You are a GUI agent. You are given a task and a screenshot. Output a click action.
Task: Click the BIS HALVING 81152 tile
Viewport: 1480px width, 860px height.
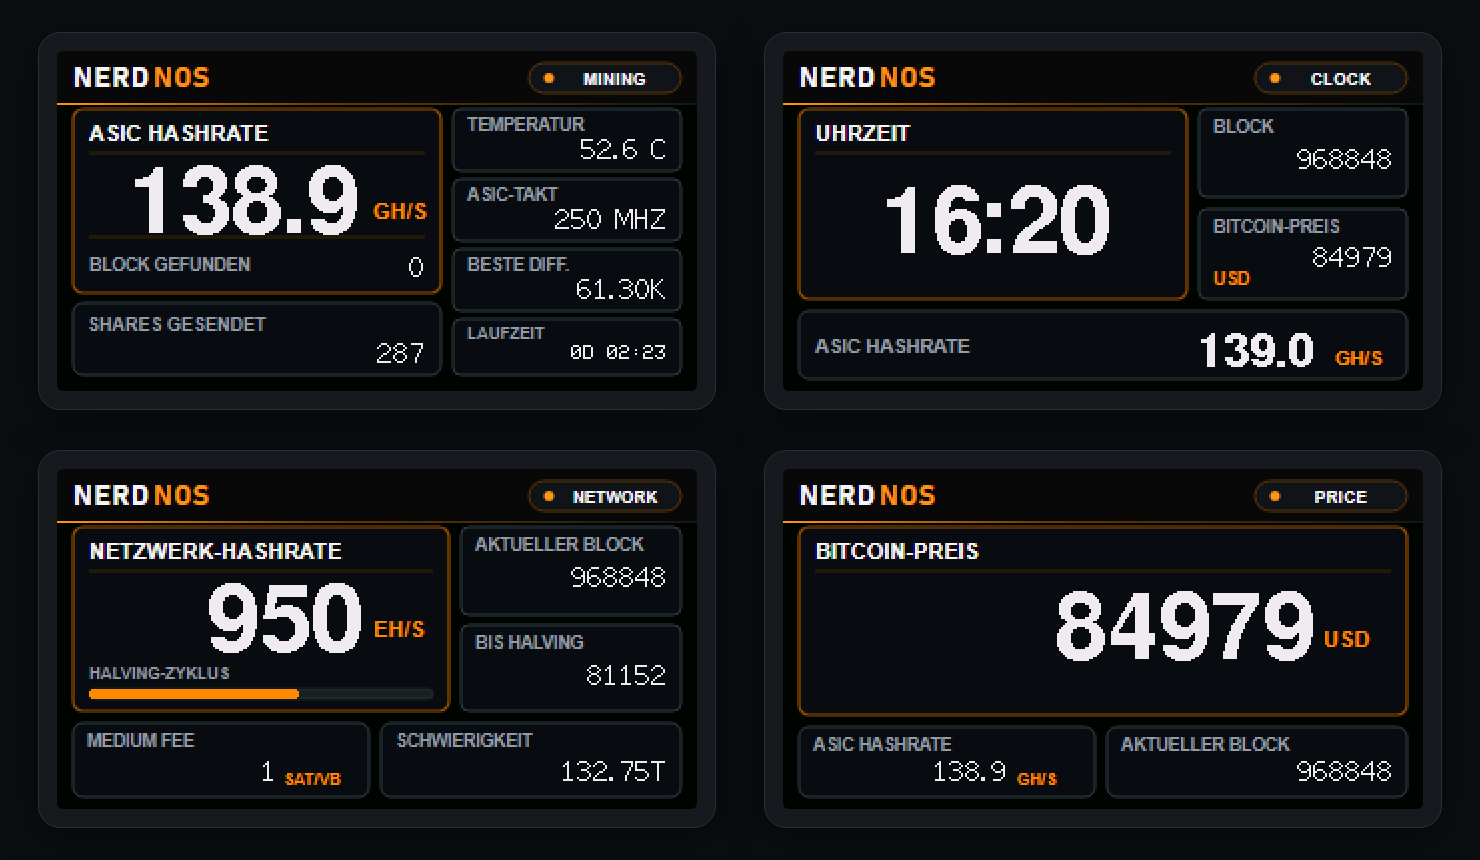click(571, 668)
